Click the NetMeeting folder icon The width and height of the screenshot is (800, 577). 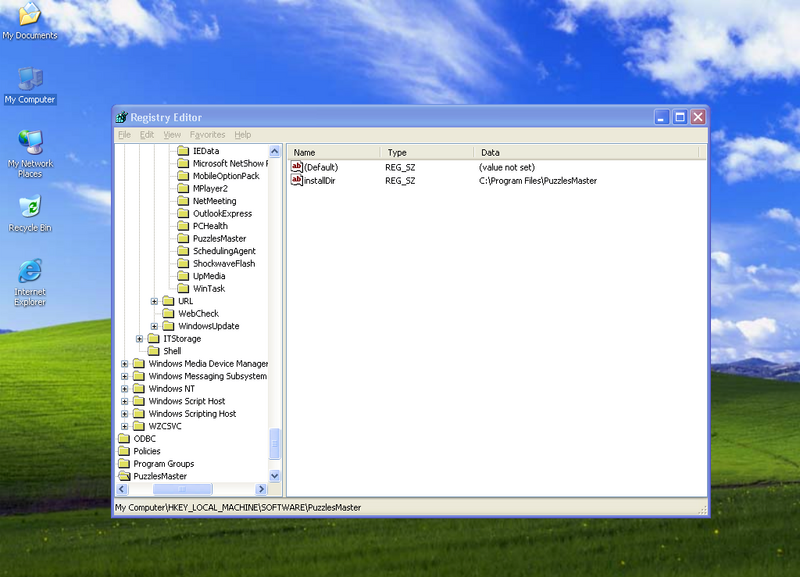pos(183,200)
